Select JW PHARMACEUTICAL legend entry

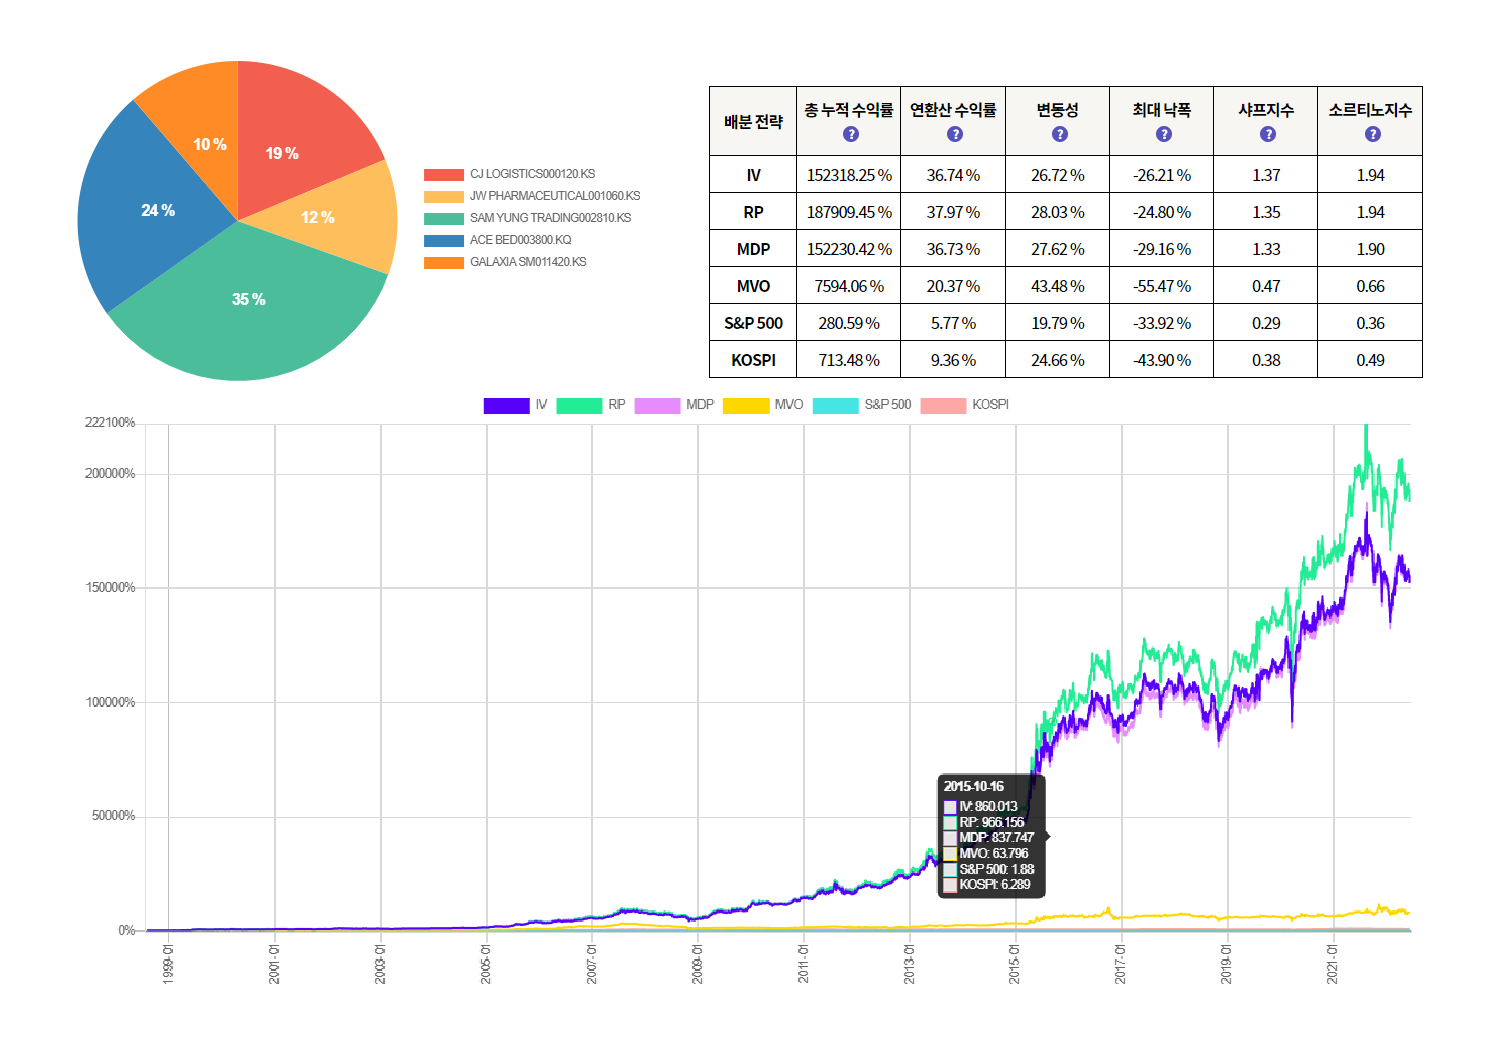(554, 196)
